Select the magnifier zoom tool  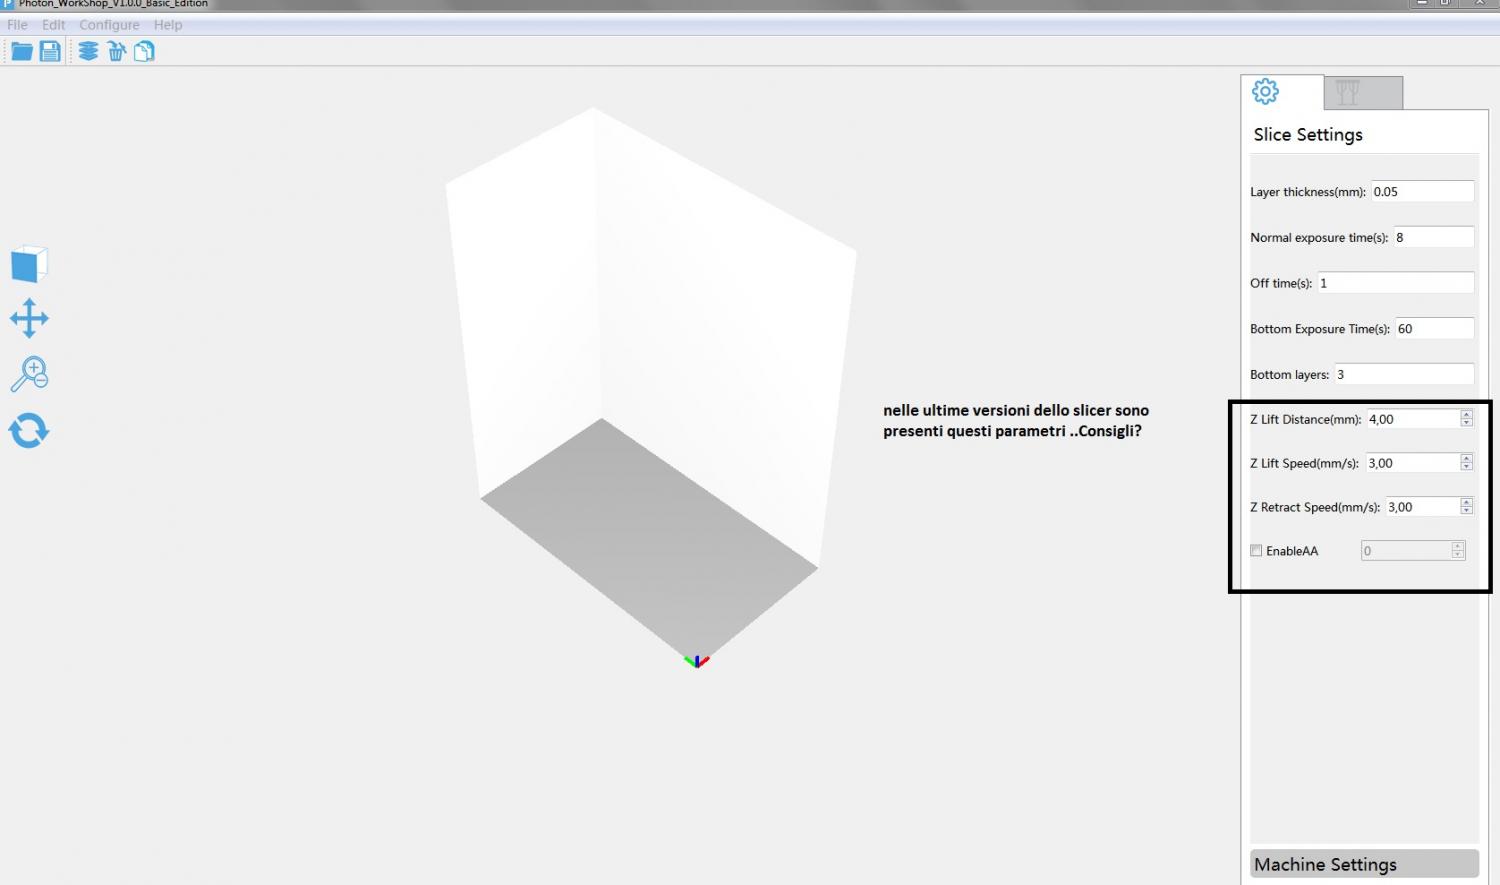(29, 375)
